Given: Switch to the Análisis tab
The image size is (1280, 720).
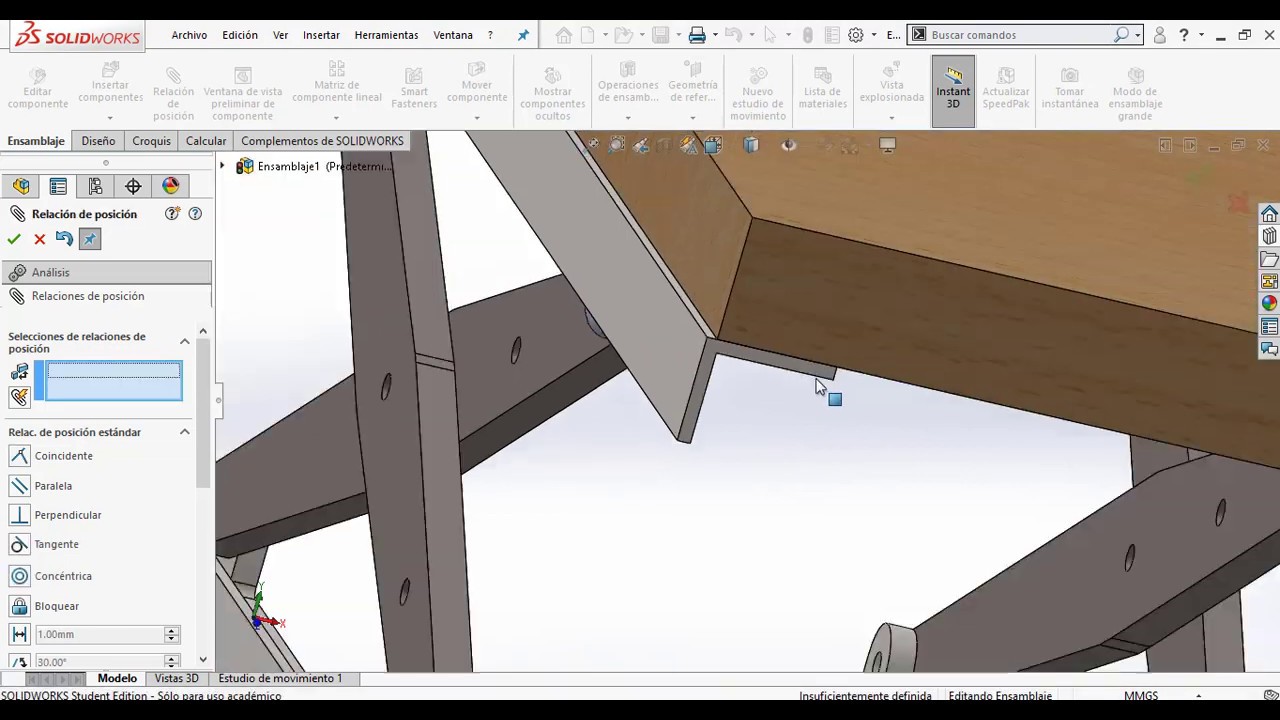Looking at the screenshot, I should coord(106,272).
